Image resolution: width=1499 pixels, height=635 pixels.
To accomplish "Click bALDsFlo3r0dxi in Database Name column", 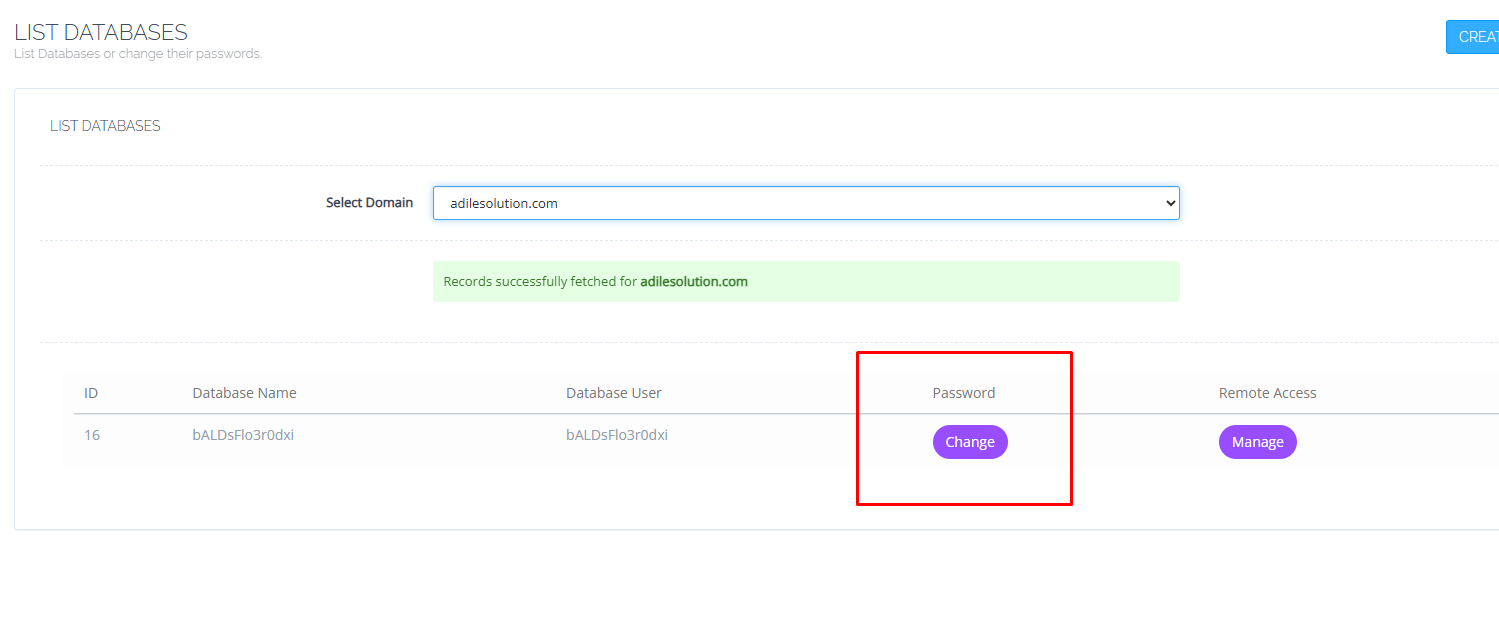I will (243, 436).
